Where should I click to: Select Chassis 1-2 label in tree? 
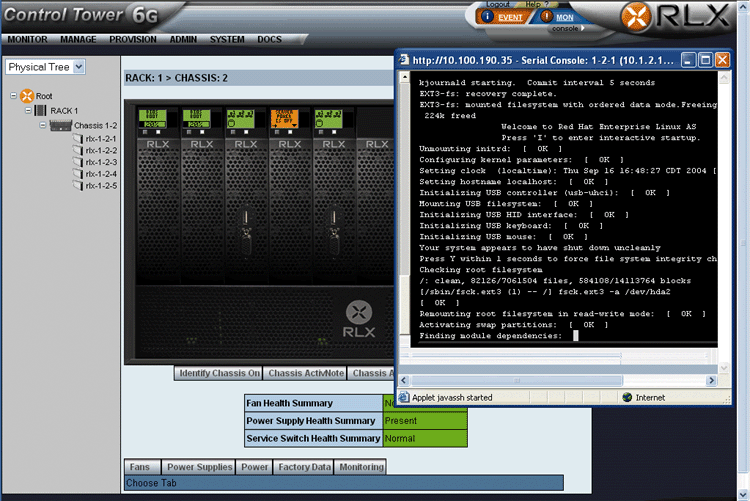click(96, 126)
